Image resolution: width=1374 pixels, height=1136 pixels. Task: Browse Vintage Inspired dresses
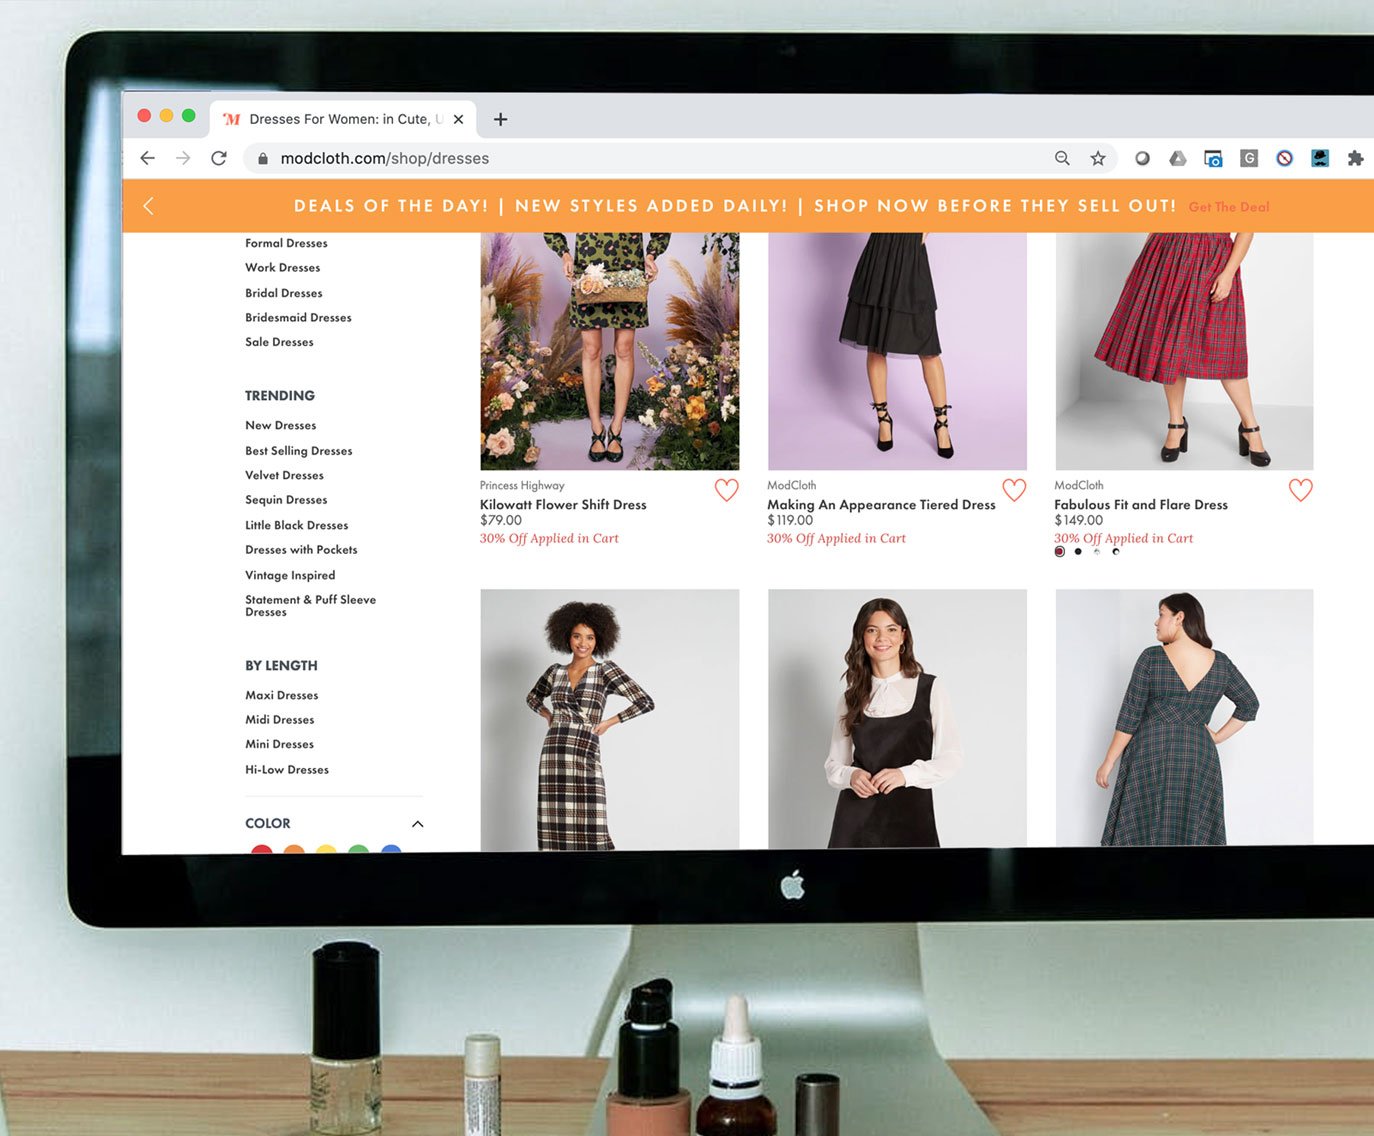pos(290,576)
